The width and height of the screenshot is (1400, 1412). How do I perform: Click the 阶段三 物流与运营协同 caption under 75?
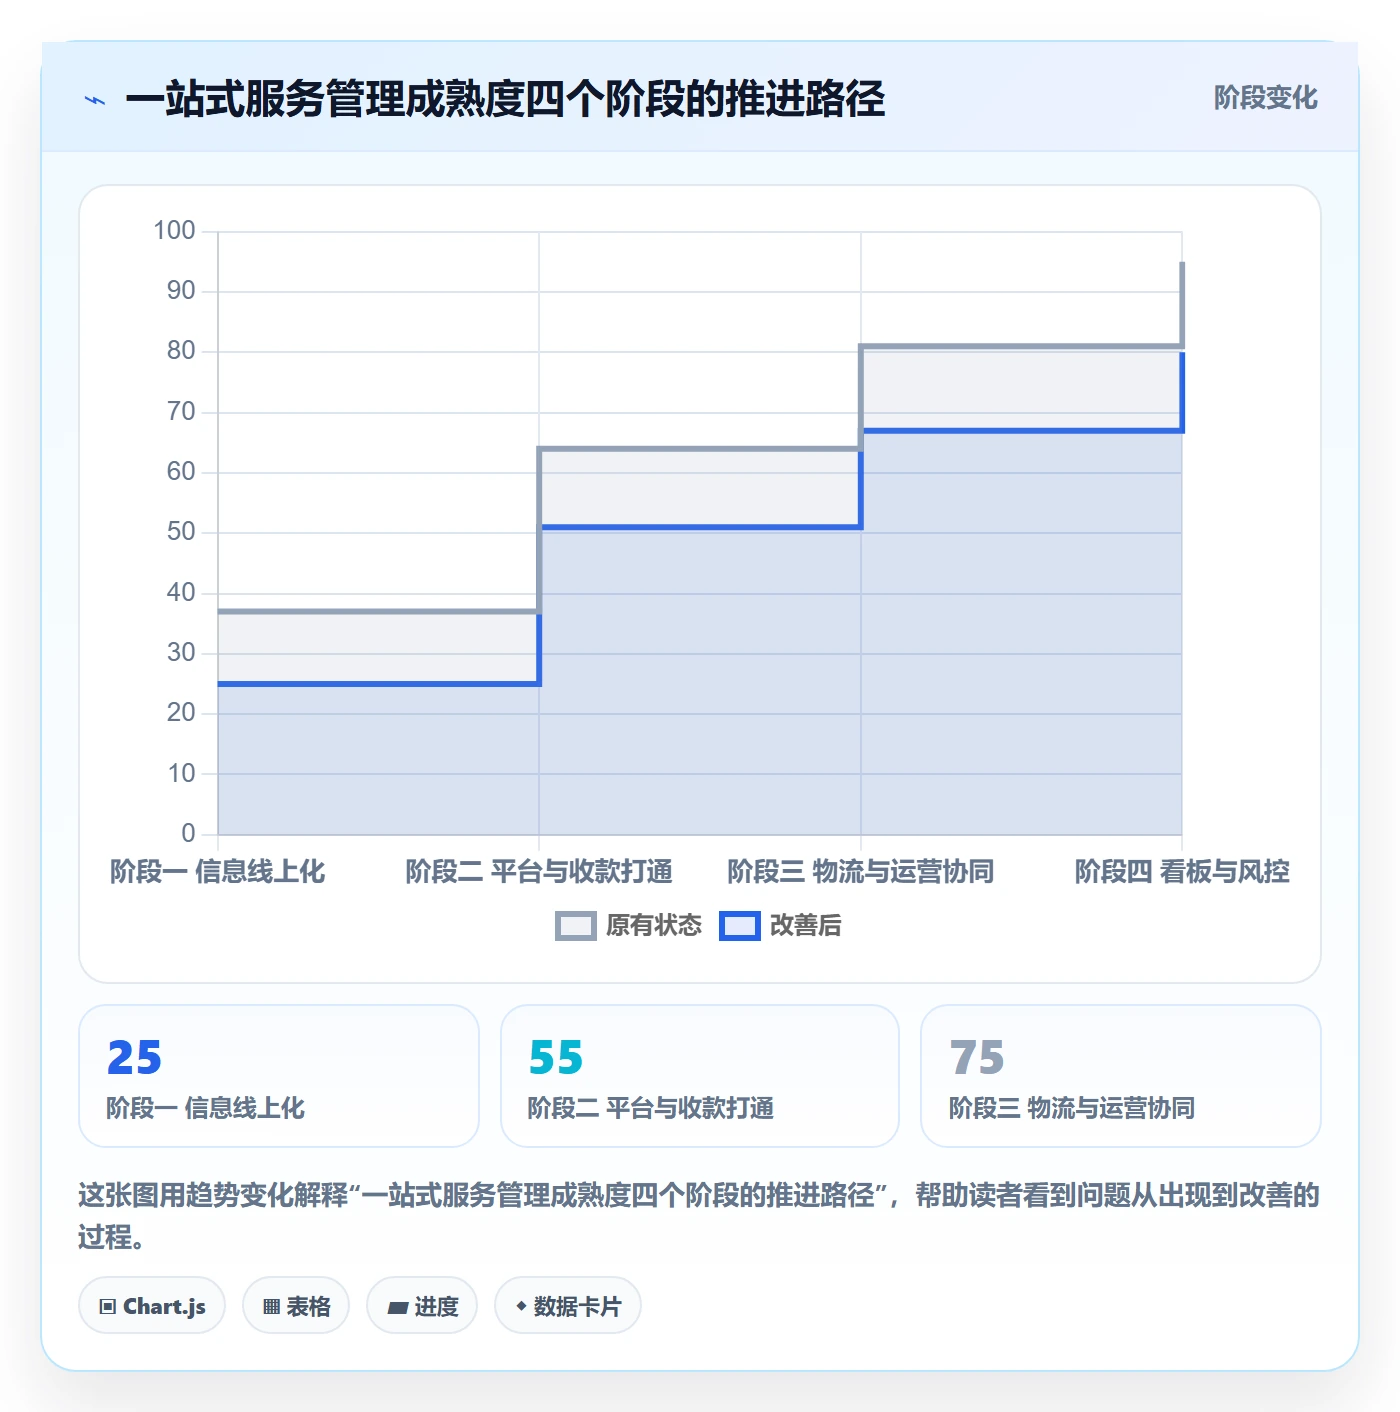tap(1072, 1108)
